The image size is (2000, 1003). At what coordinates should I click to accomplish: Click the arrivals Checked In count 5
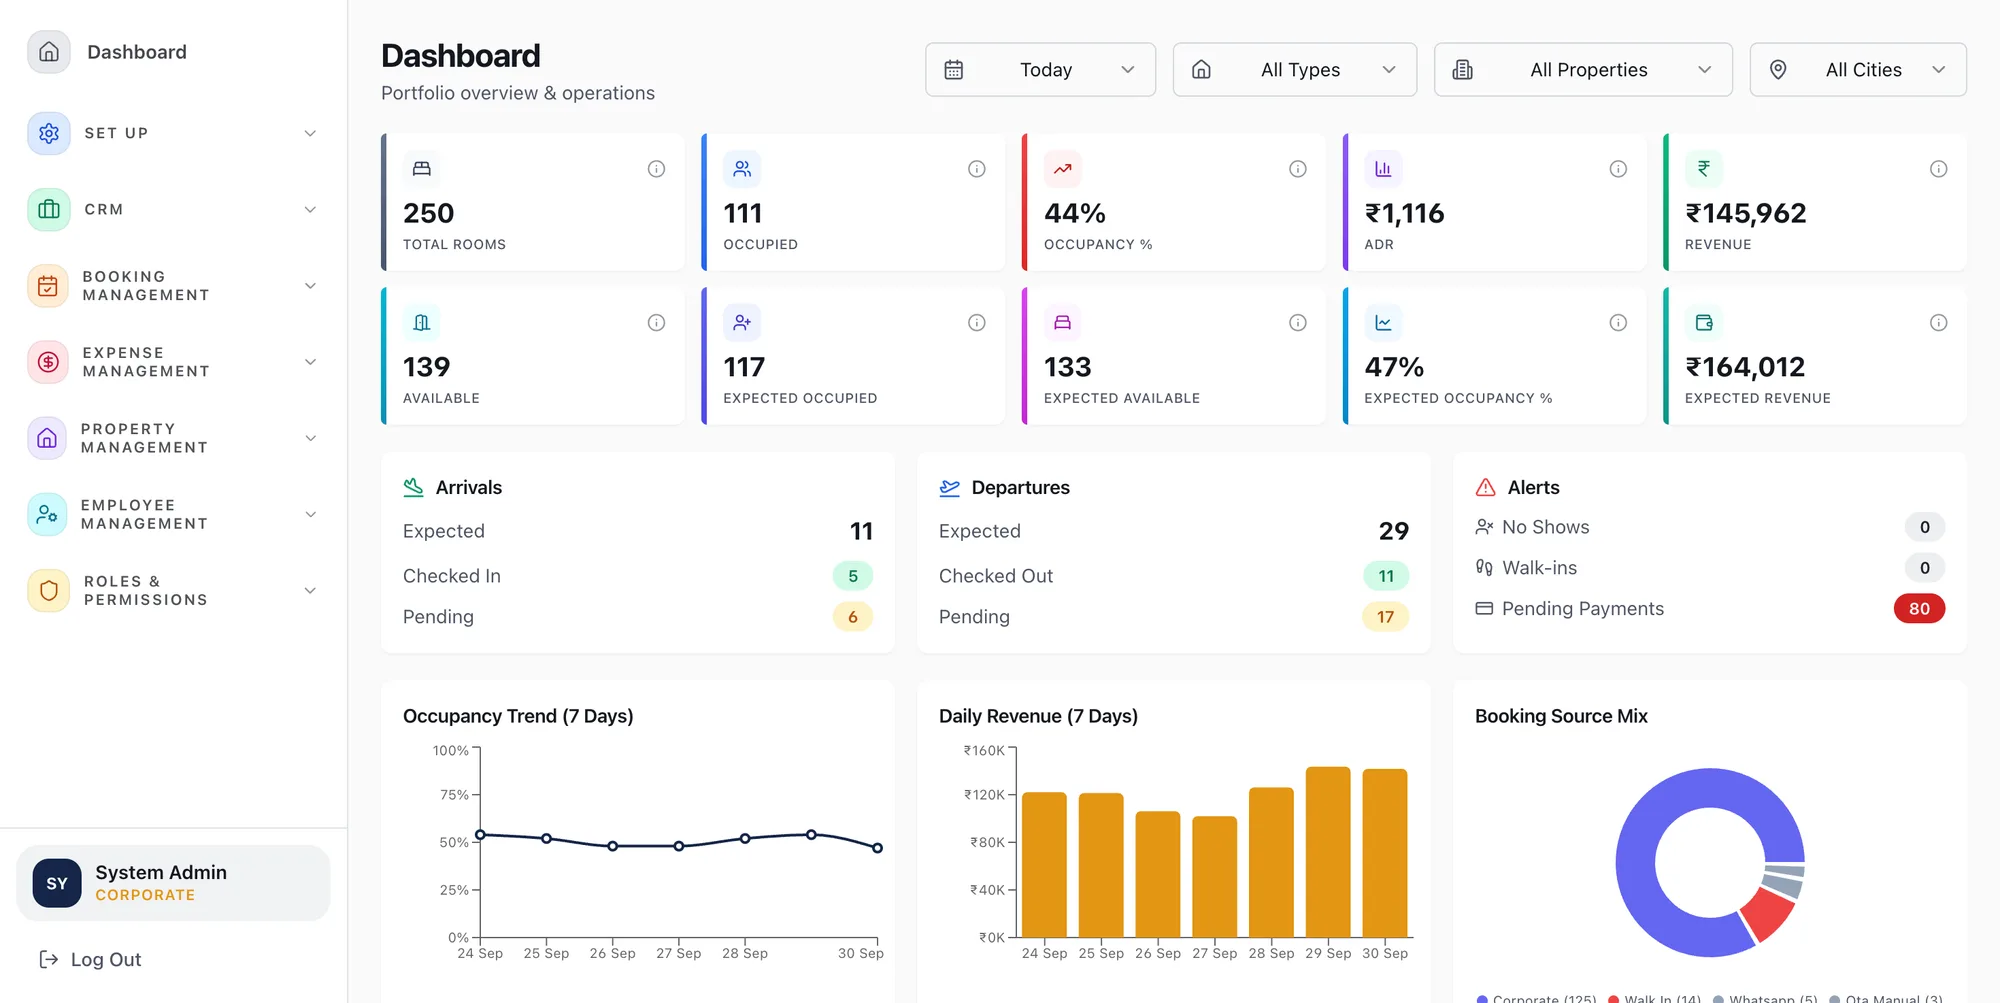tap(853, 576)
